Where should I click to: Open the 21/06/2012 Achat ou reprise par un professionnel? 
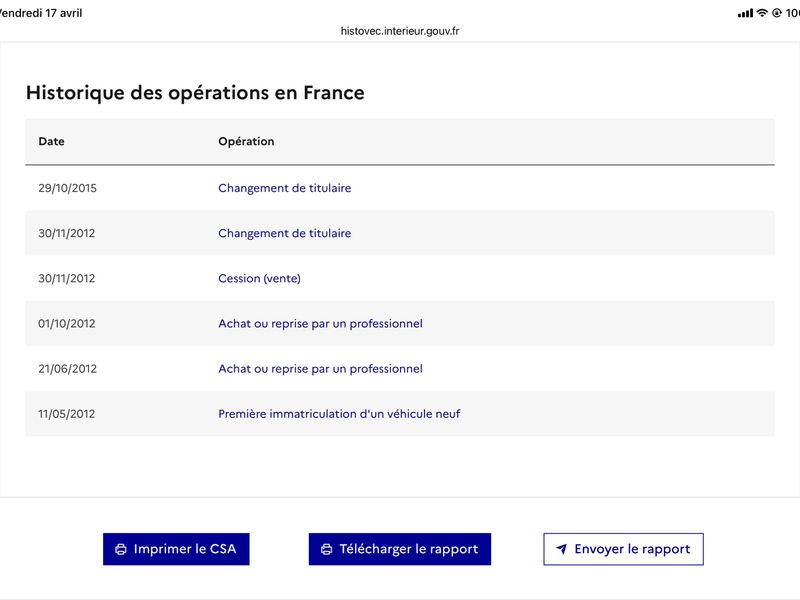pyautogui.click(x=320, y=369)
